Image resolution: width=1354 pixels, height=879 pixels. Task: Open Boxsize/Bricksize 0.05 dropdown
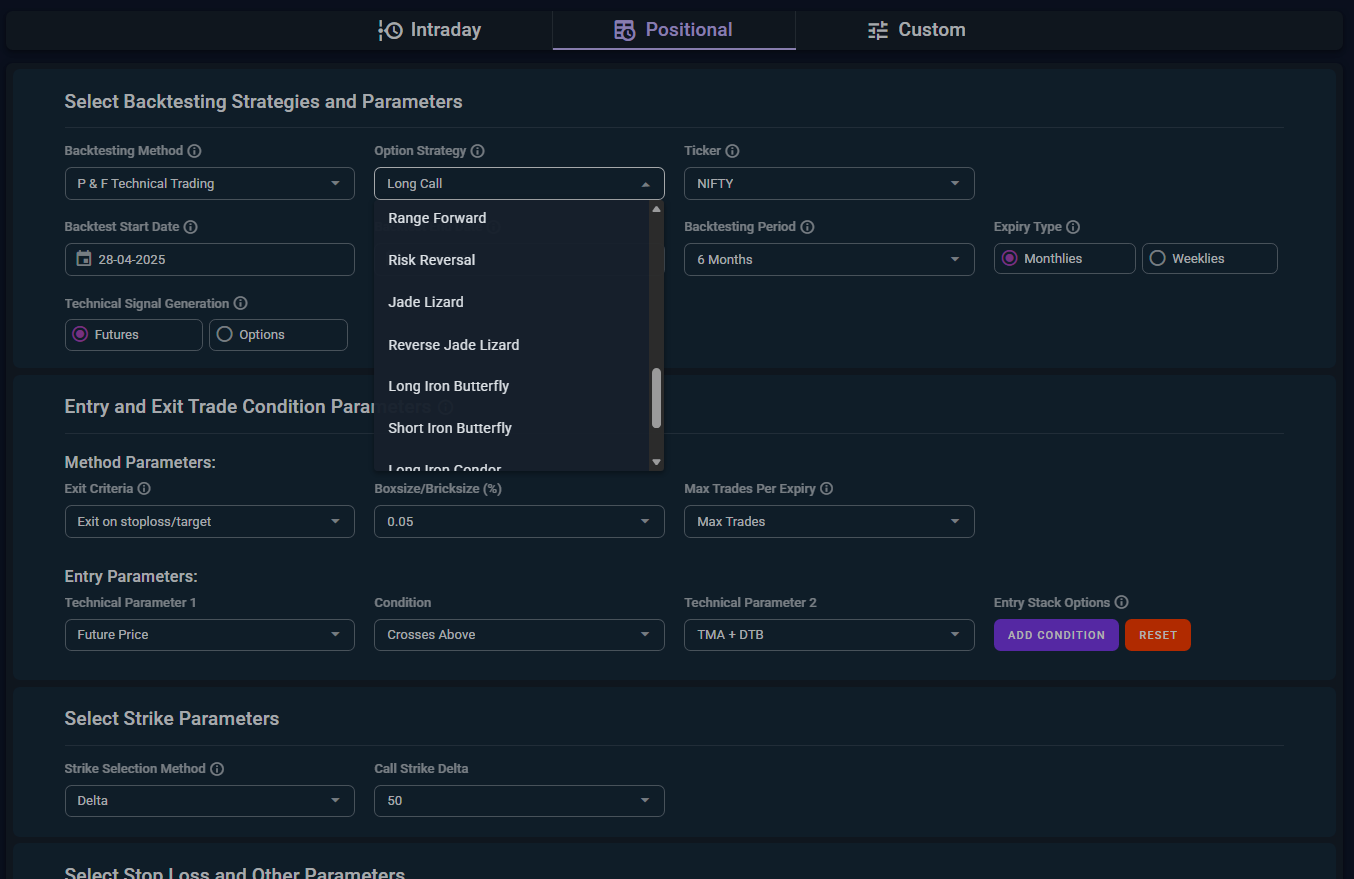tap(519, 522)
